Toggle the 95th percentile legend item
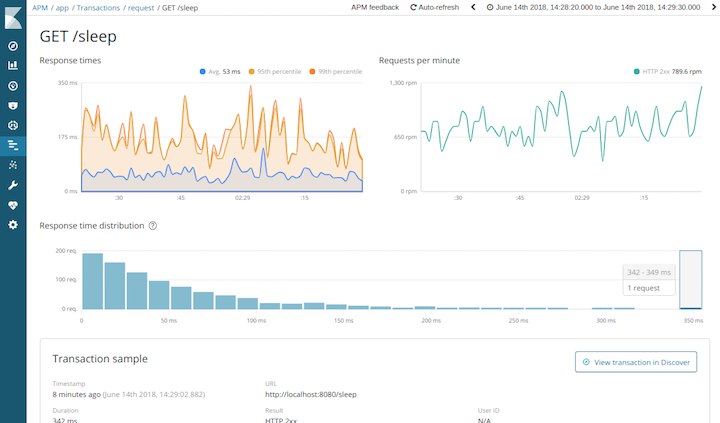Screen dimensions: 720x423 pos(275,72)
